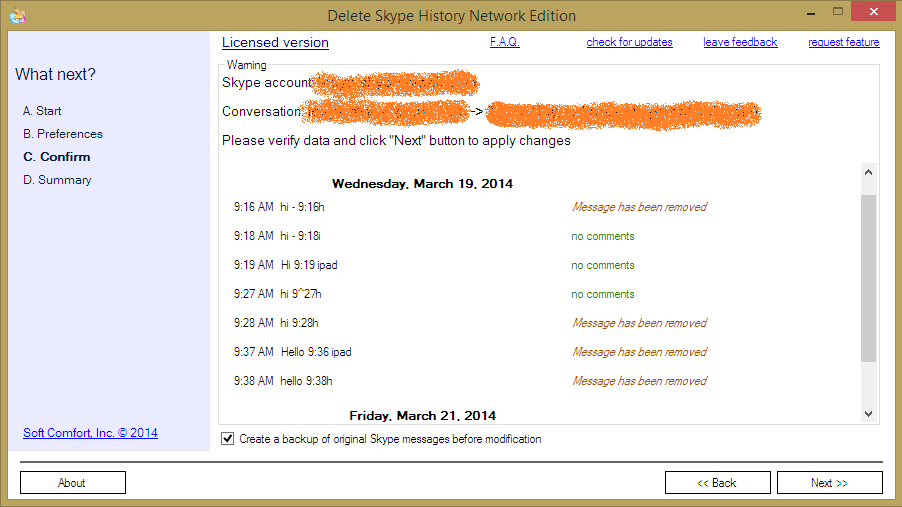
Task: Uncheck Create a backup of original messages
Action: (x=228, y=439)
